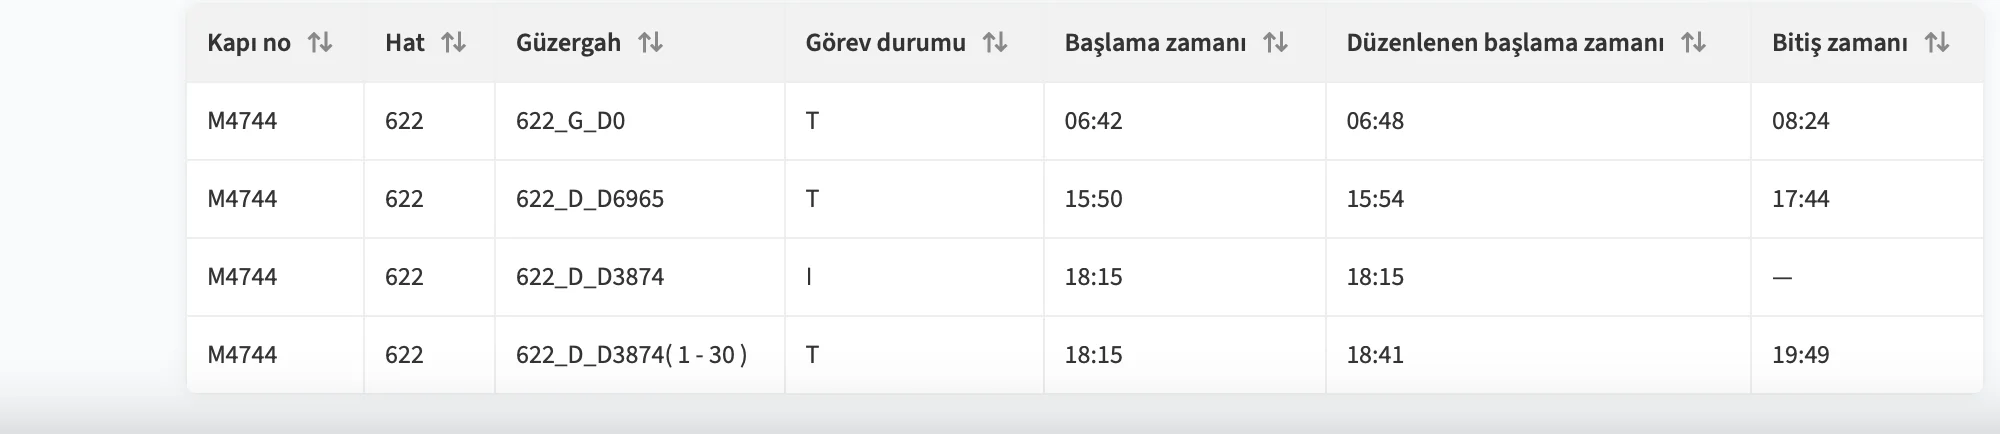Sort by Bitiş zamanı arrows
This screenshot has height=434, width=2000.
point(1937,43)
